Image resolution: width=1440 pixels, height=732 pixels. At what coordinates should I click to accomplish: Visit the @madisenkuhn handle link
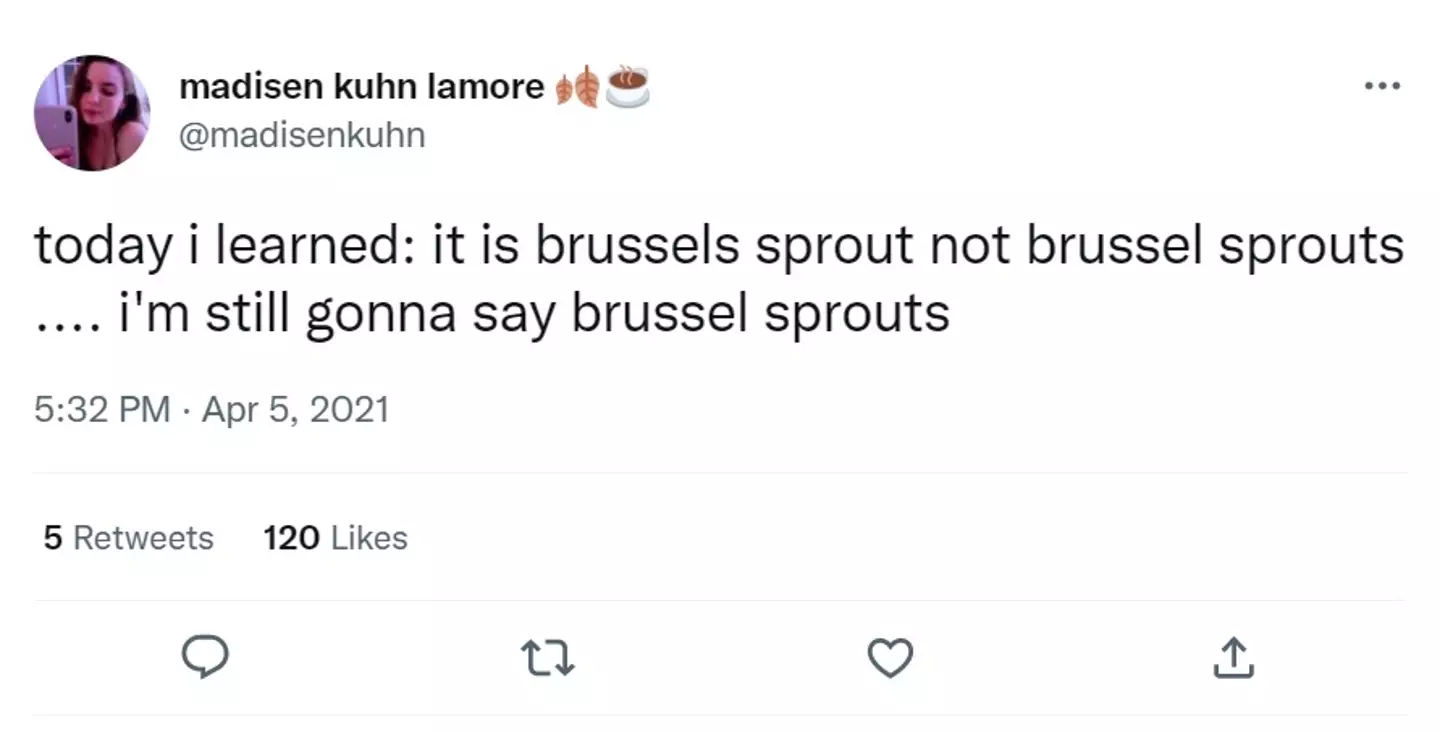point(302,135)
